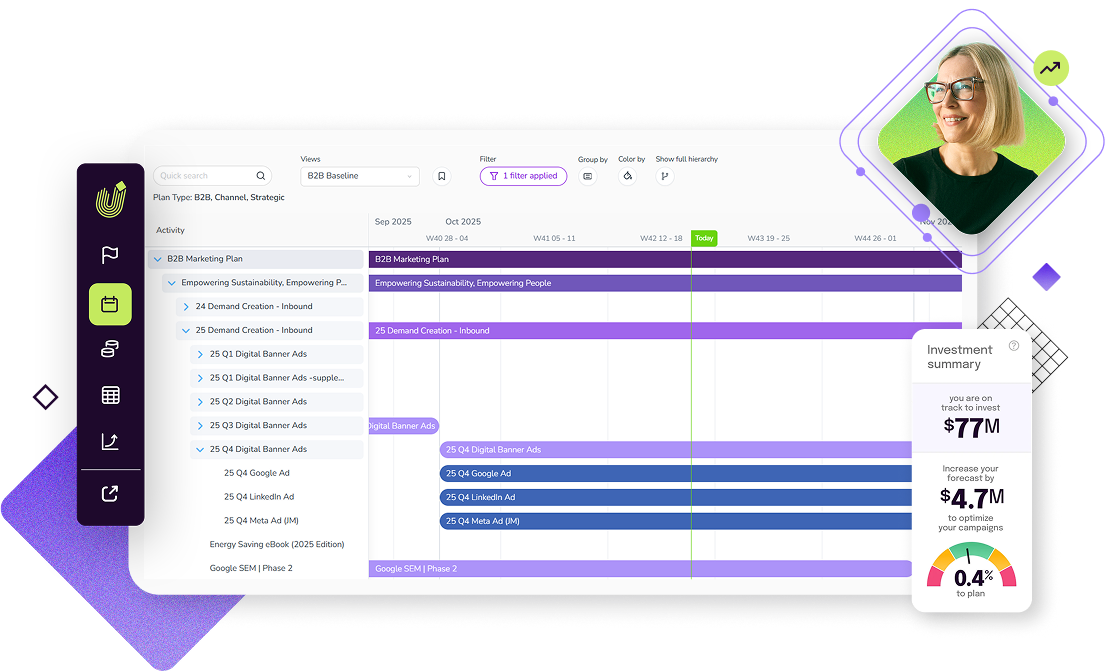The width and height of the screenshot is (1114, 671).
Task: Toggle Show full hierarchy button
Action: click(x=664, y=176)
